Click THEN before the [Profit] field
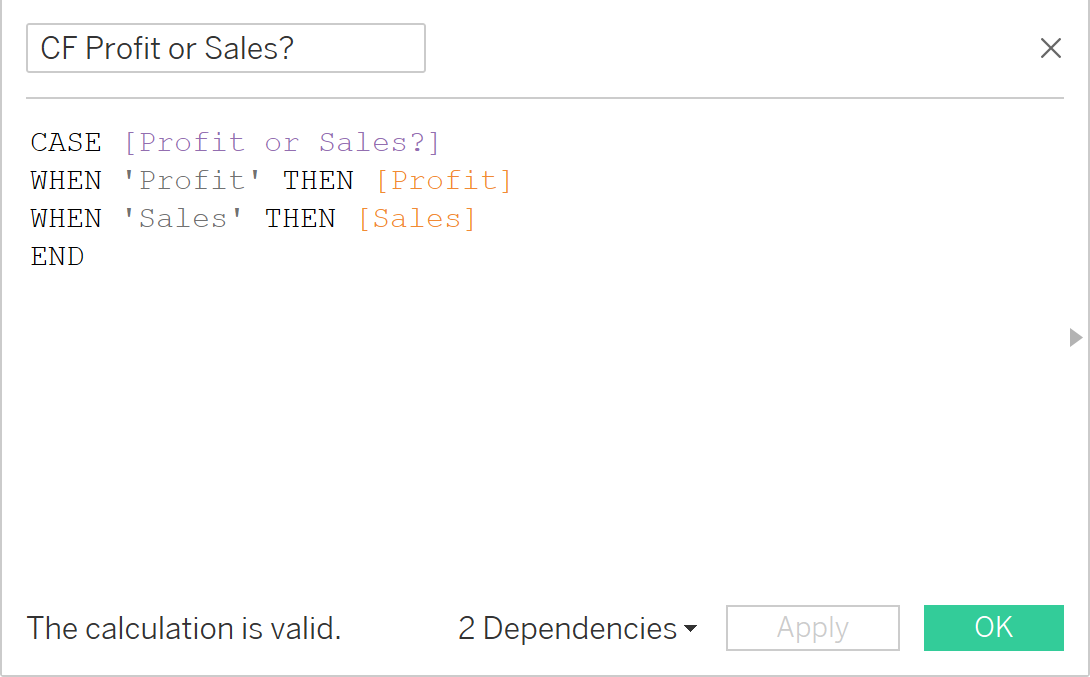 click(318, 181)
